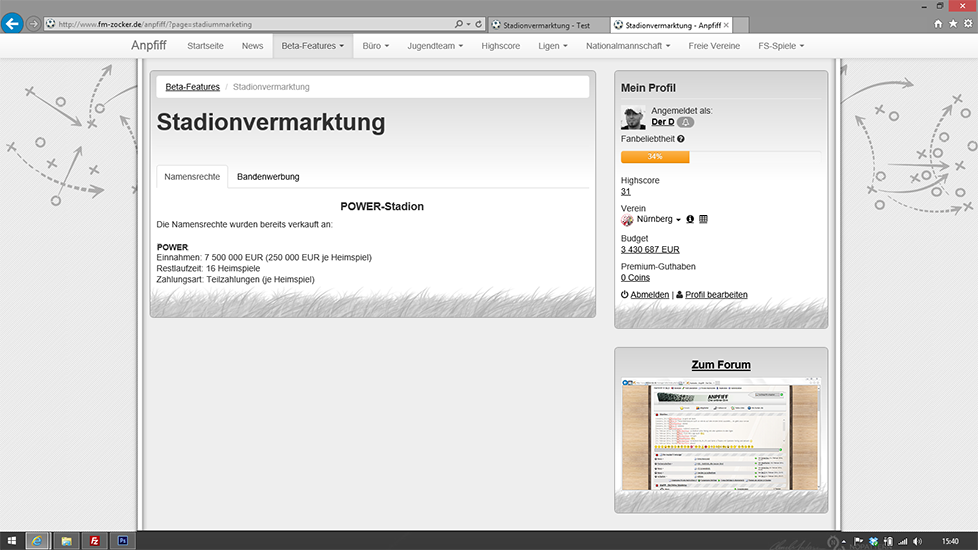
Task: Open the Jugendteam dropdown menu
Action: pos(437,46)
